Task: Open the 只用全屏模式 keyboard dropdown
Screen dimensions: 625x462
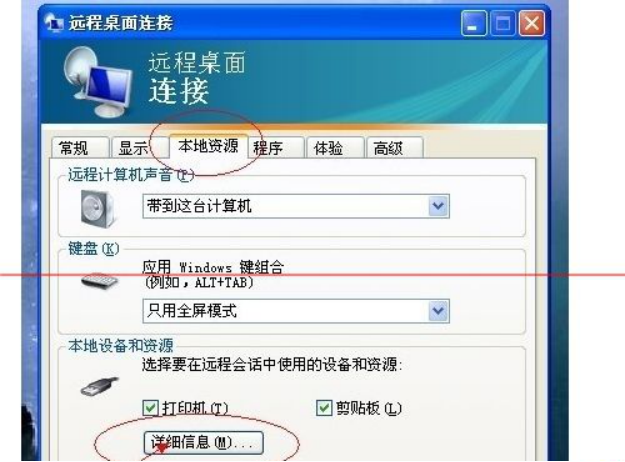Action: tap(296, 311)
